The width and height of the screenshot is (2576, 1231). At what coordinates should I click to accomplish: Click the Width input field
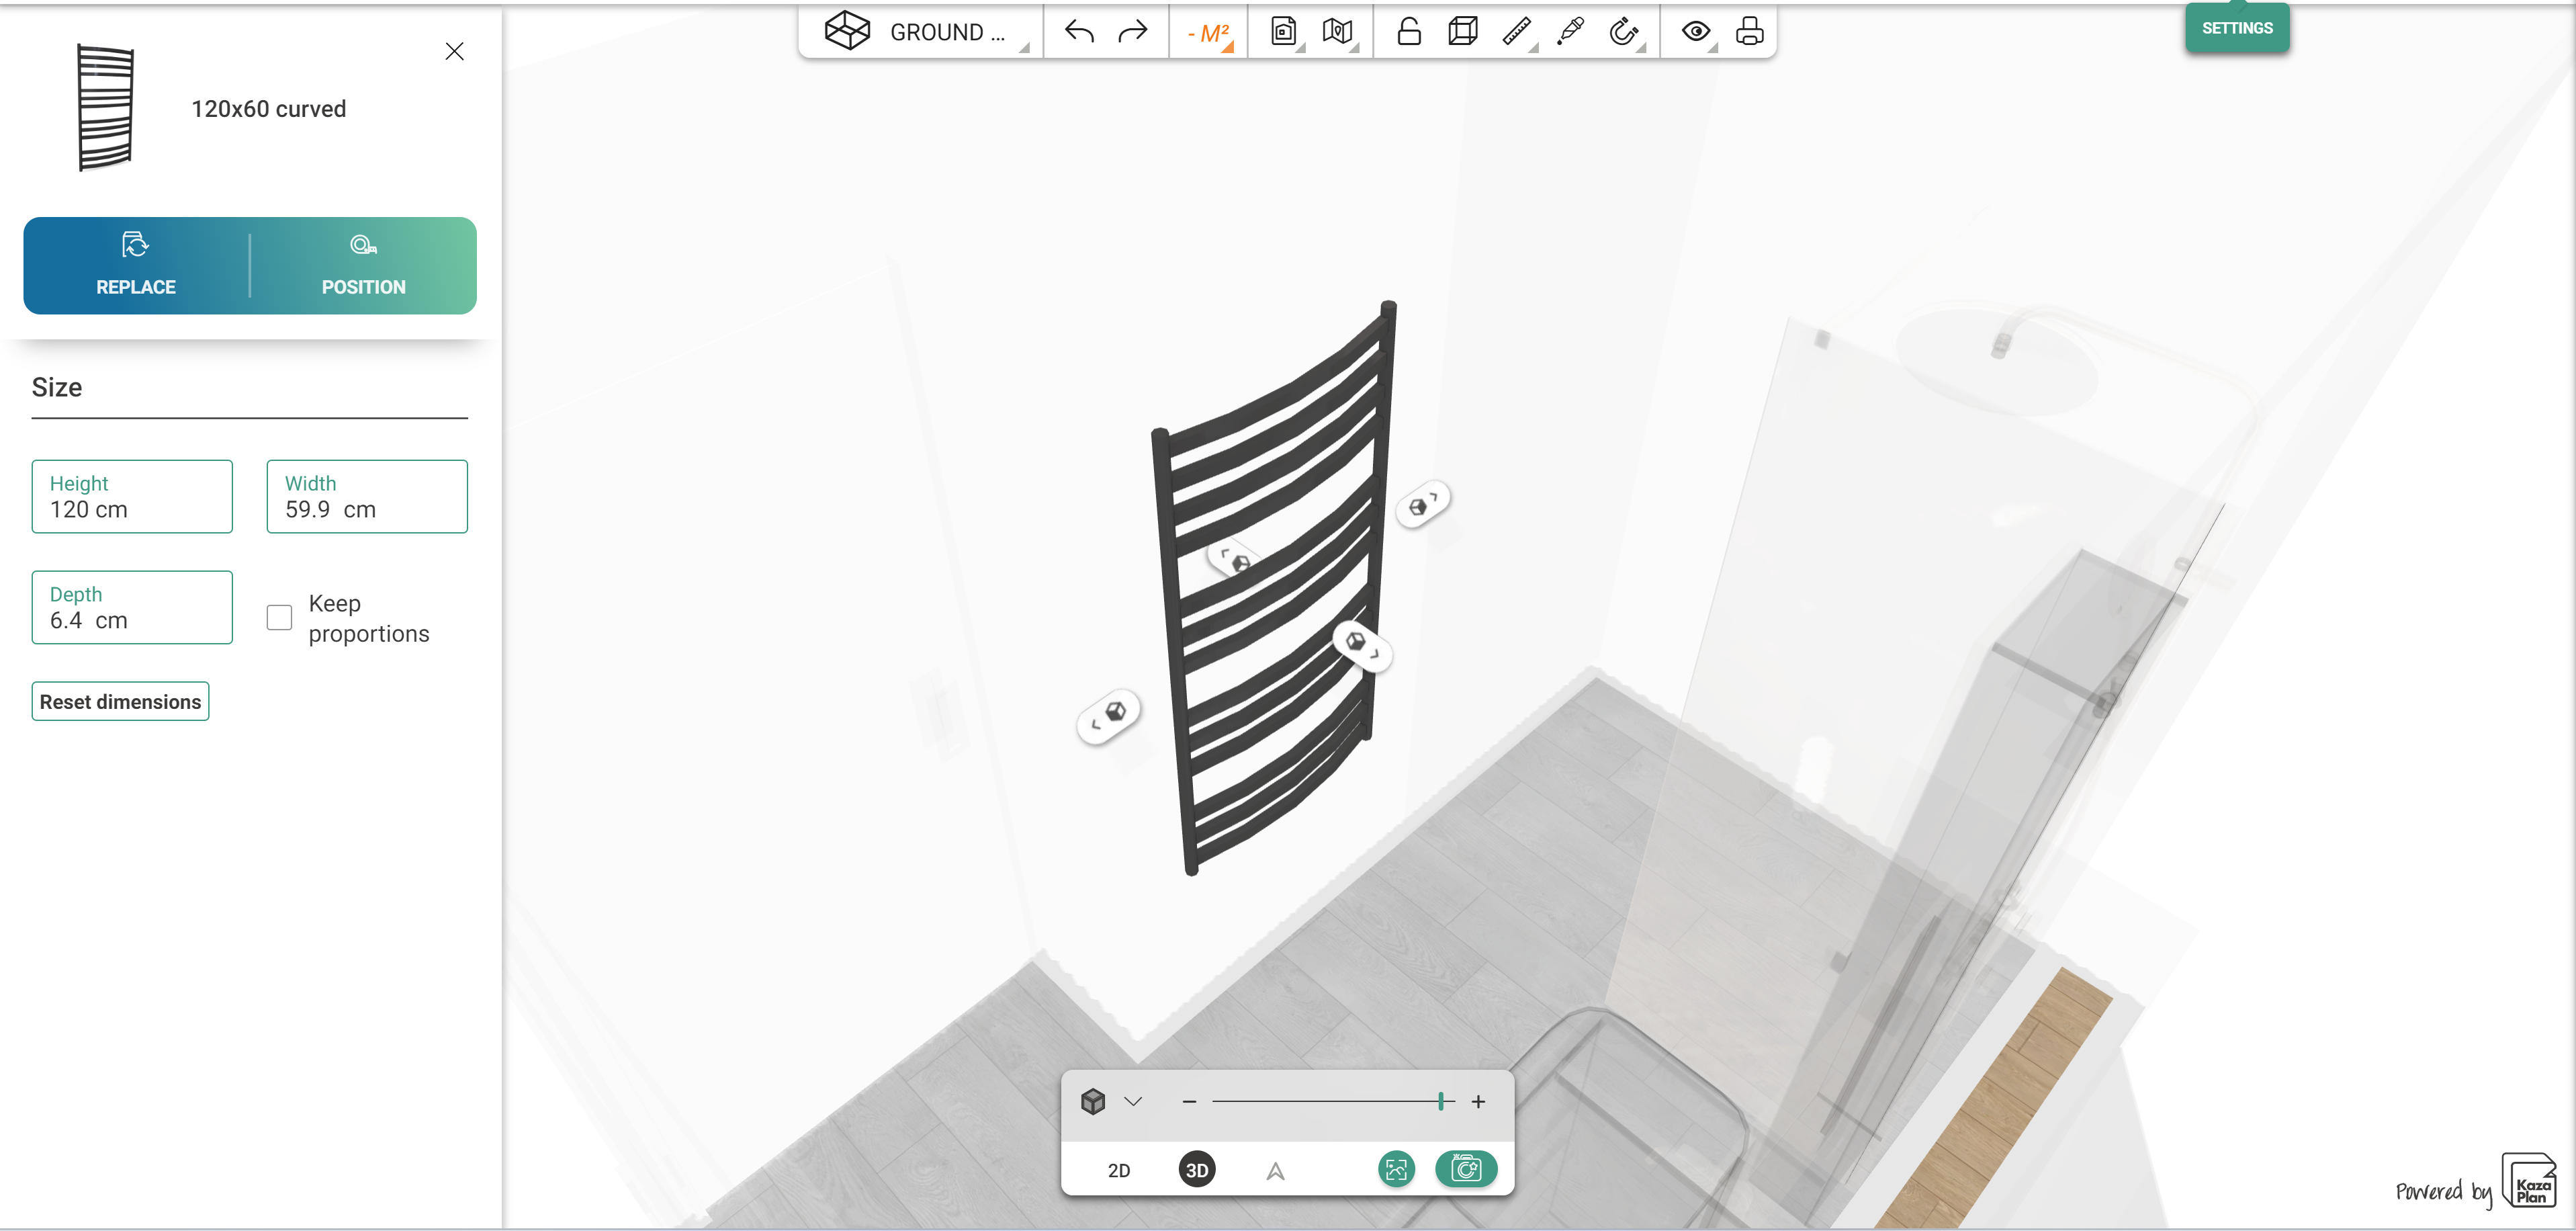tap(367, 496)
